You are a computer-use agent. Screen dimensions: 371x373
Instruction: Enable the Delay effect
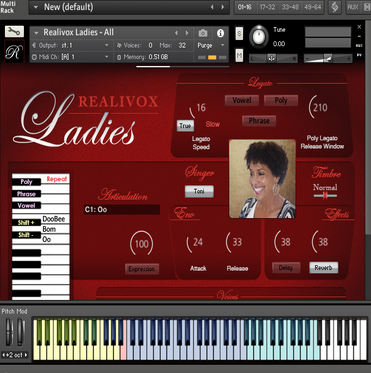click(x=286, y=268)
